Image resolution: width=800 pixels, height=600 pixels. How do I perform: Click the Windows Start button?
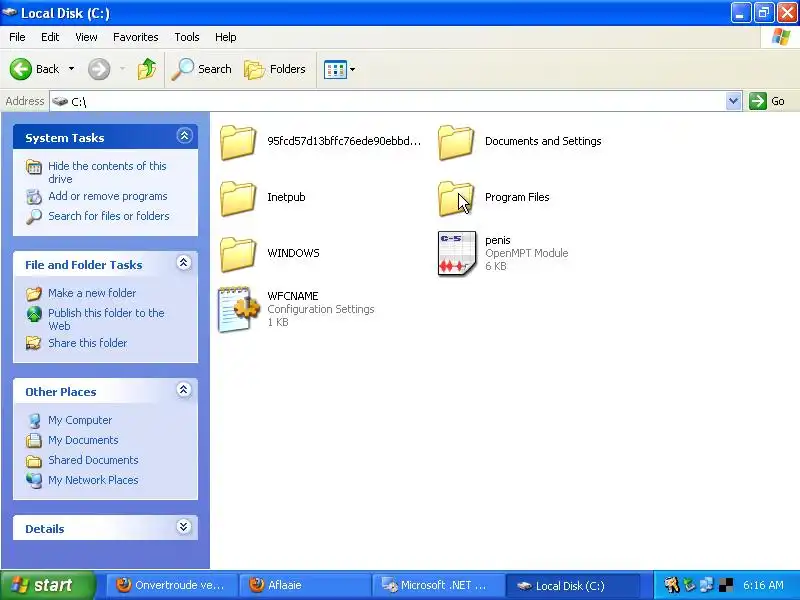tap(47, 585)
